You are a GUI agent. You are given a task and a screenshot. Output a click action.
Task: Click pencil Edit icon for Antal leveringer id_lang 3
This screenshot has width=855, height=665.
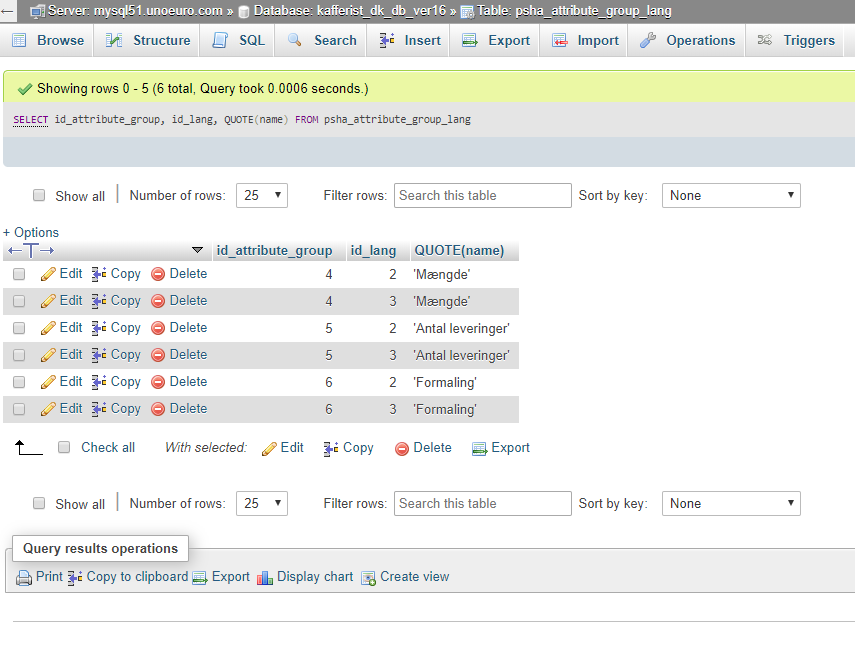pos(48,355)
